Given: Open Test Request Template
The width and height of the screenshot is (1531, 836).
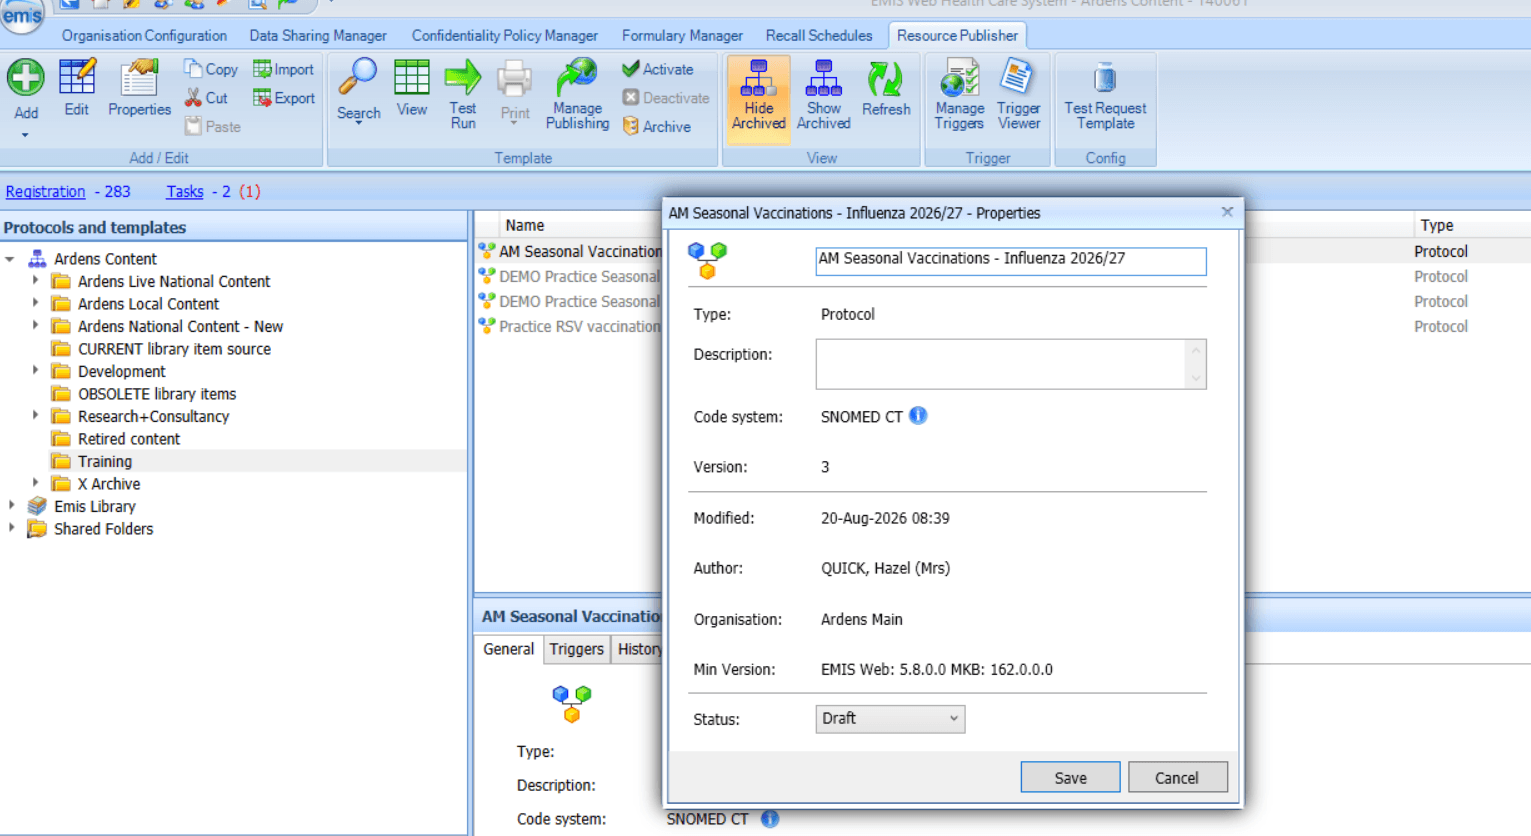Looking at the screenshot, I should pos(1105,95).
